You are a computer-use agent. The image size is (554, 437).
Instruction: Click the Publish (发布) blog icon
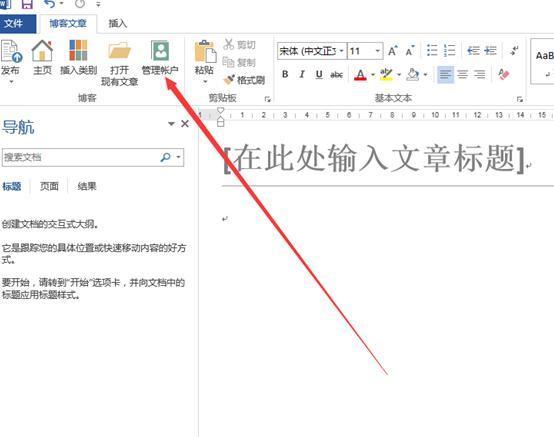pos(11,52)
